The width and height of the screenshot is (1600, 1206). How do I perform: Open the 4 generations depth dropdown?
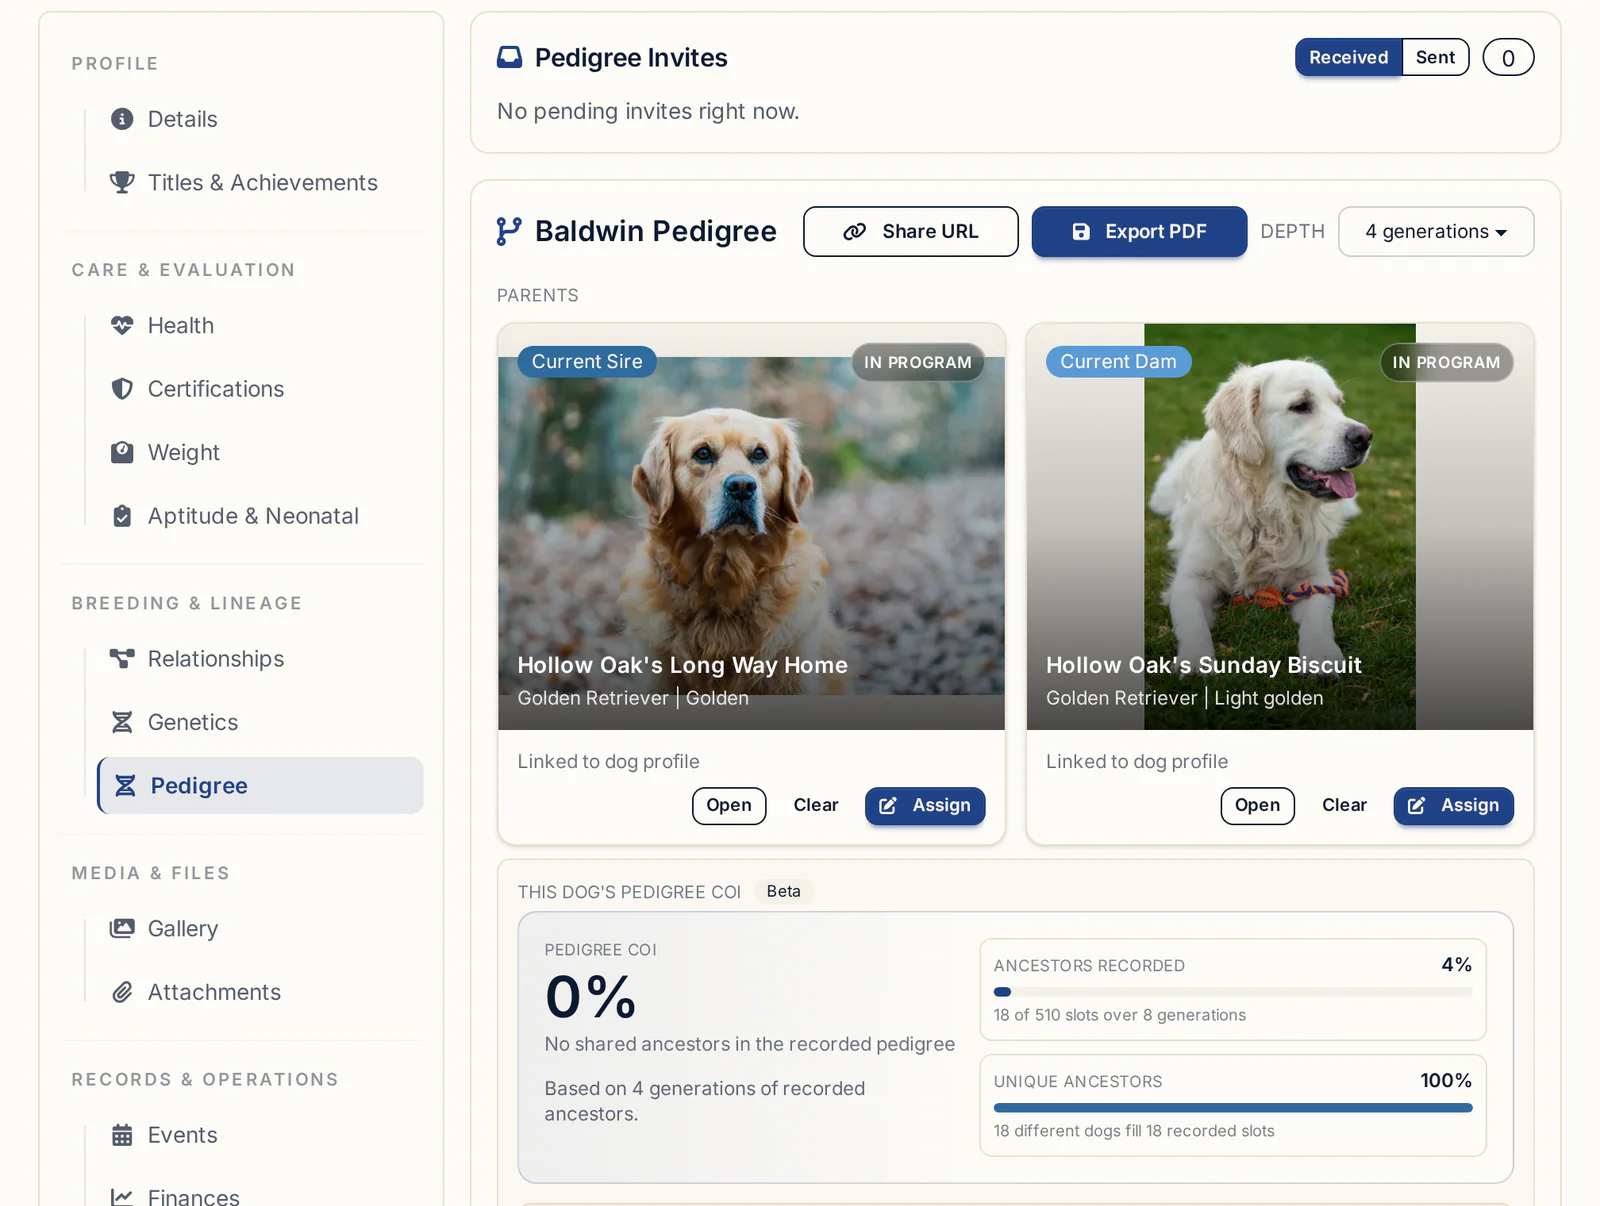click(1436, 231)
